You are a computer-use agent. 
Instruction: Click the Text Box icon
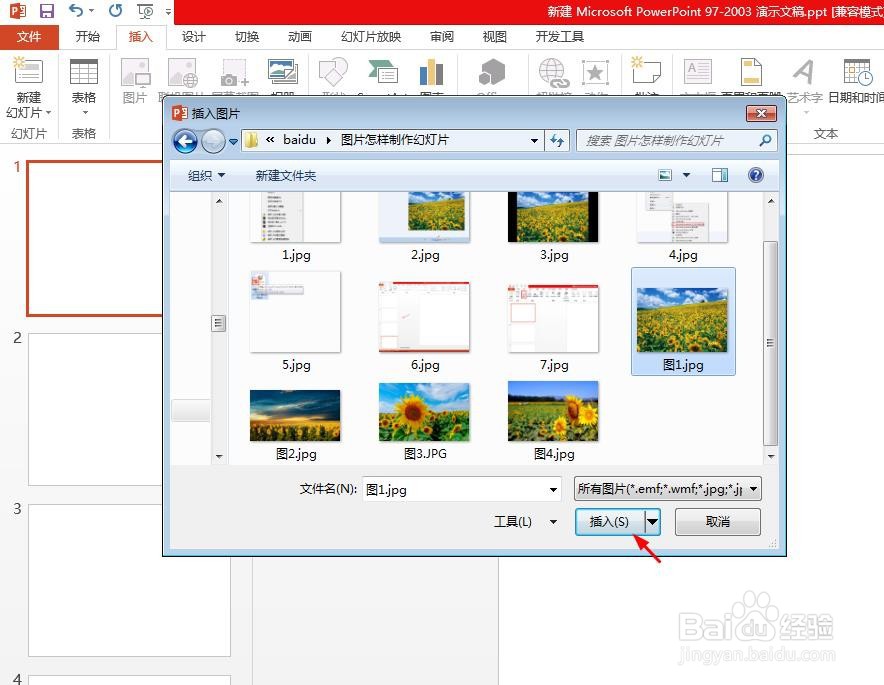pyautogui.click(x=697, y=72)
